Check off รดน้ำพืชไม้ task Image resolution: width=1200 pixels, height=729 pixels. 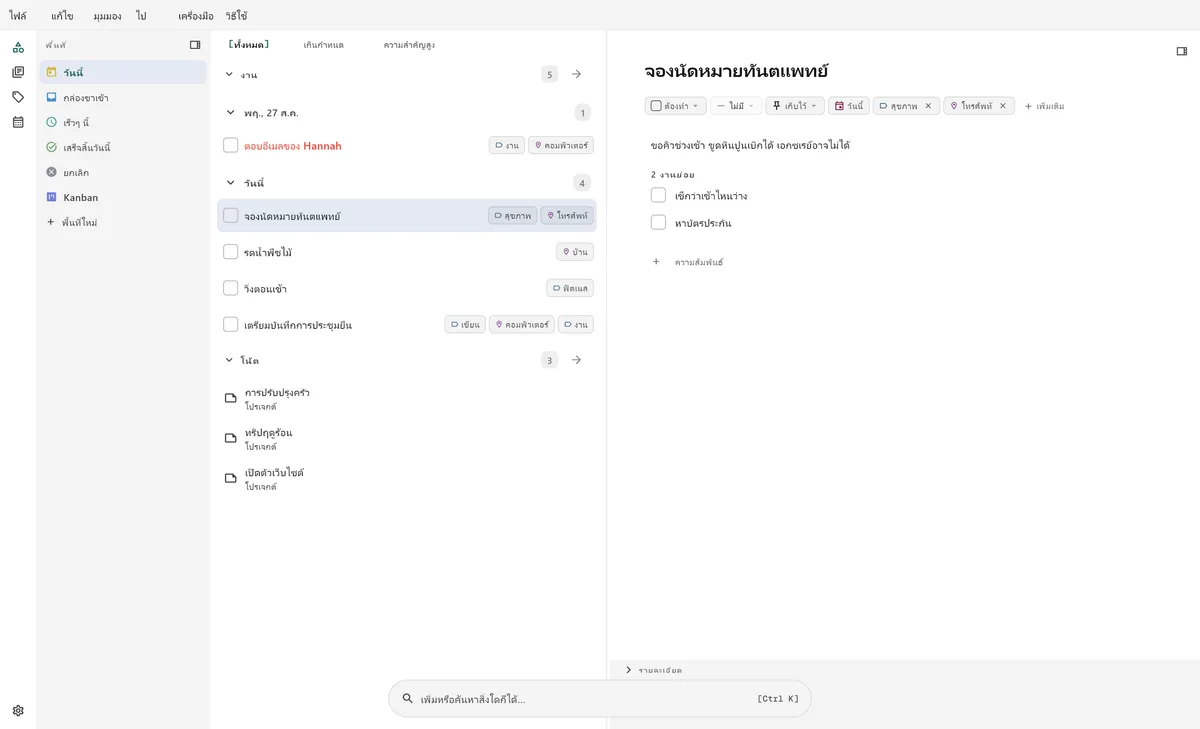pos(231,252)
